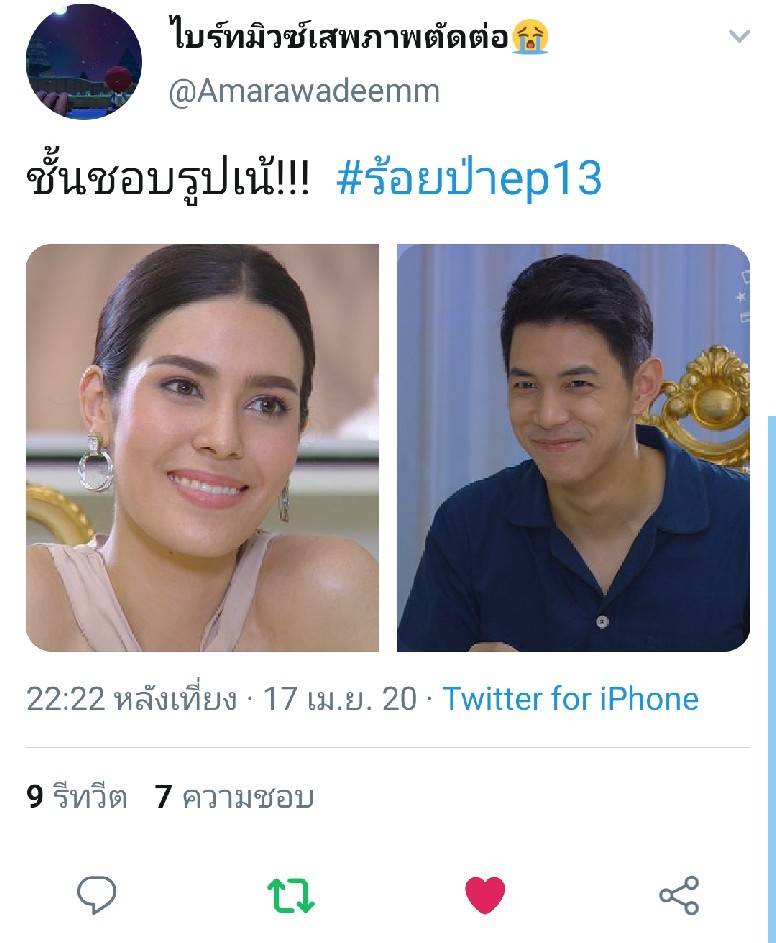Undo retweet via green retweet icon

point(291,895)
